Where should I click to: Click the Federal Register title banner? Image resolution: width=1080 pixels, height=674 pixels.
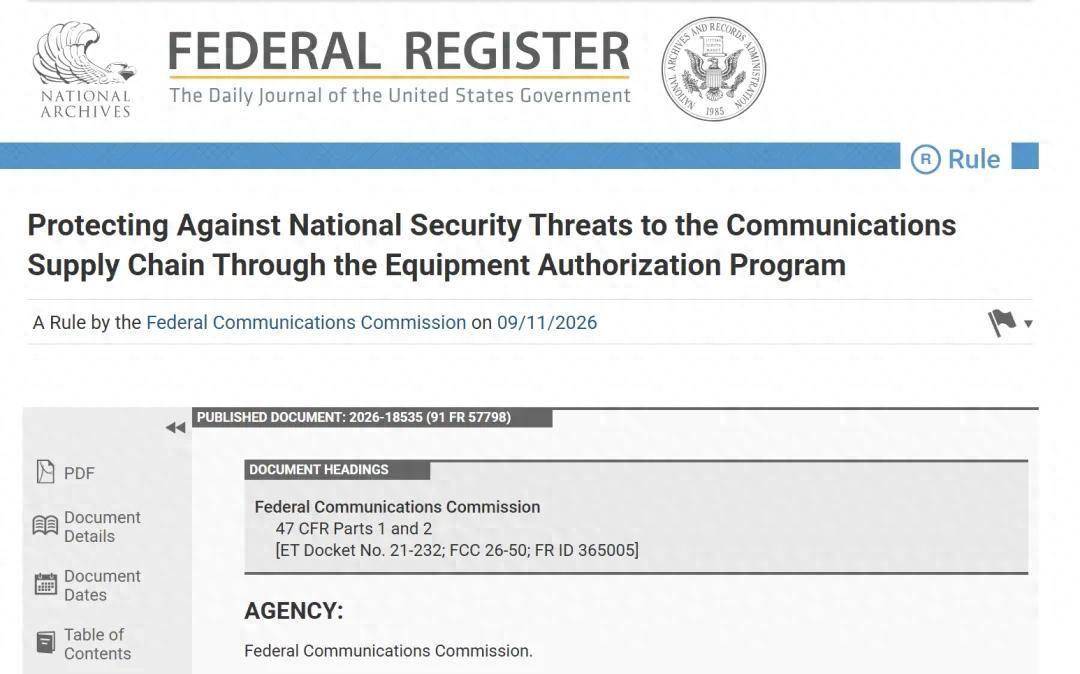pyautogui.click(x=399, y=67)
